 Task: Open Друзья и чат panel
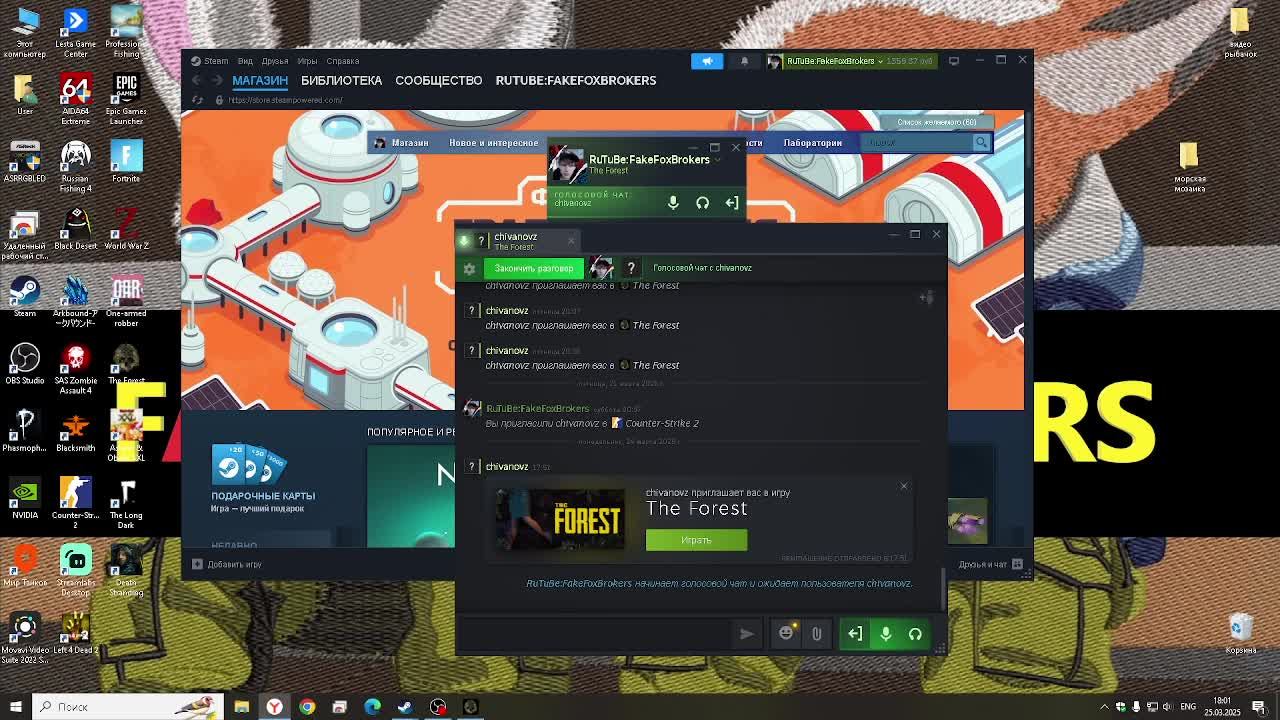click(991, 564)
